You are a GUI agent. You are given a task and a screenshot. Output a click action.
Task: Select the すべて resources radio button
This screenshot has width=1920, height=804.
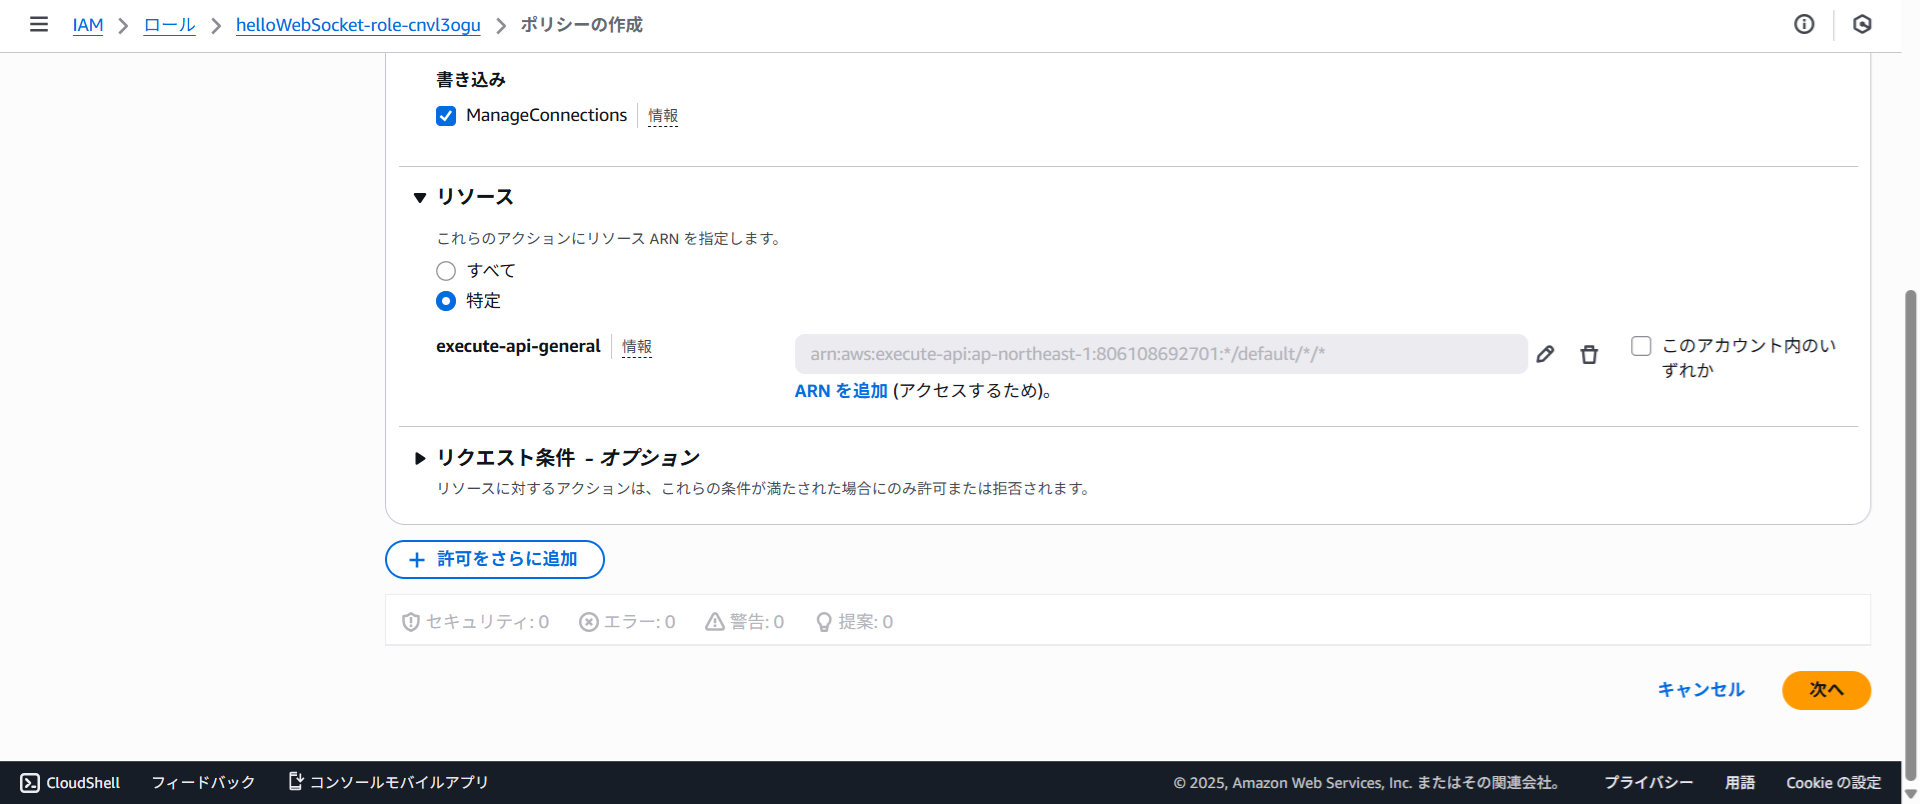tap(446, 271)
